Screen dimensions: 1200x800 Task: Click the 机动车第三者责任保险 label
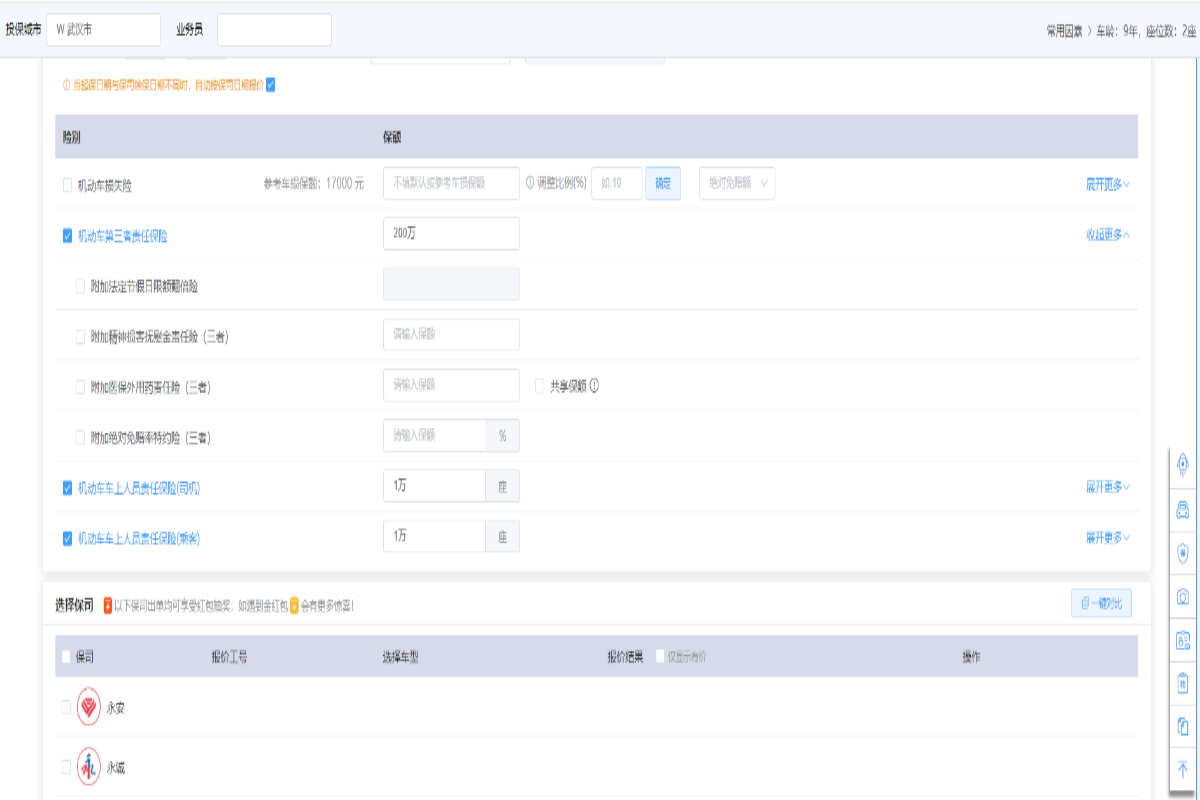pyautogui.click(x=123, y=236)
